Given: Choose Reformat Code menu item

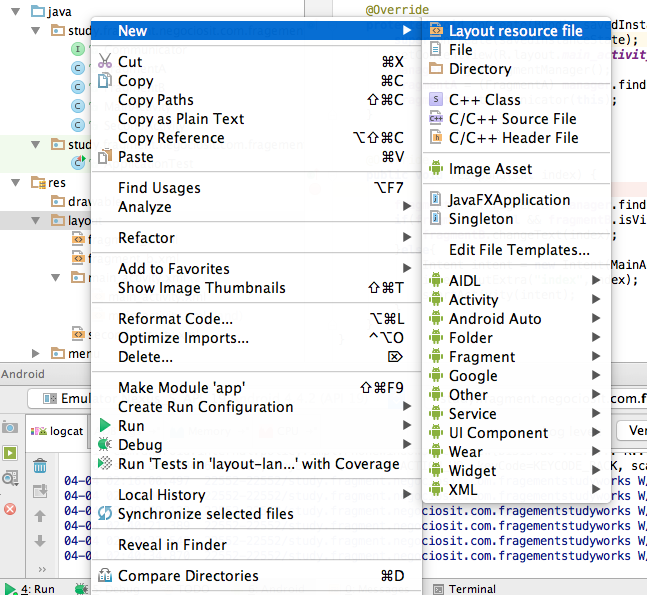Looking at the screenshot, I should [175, 319].
